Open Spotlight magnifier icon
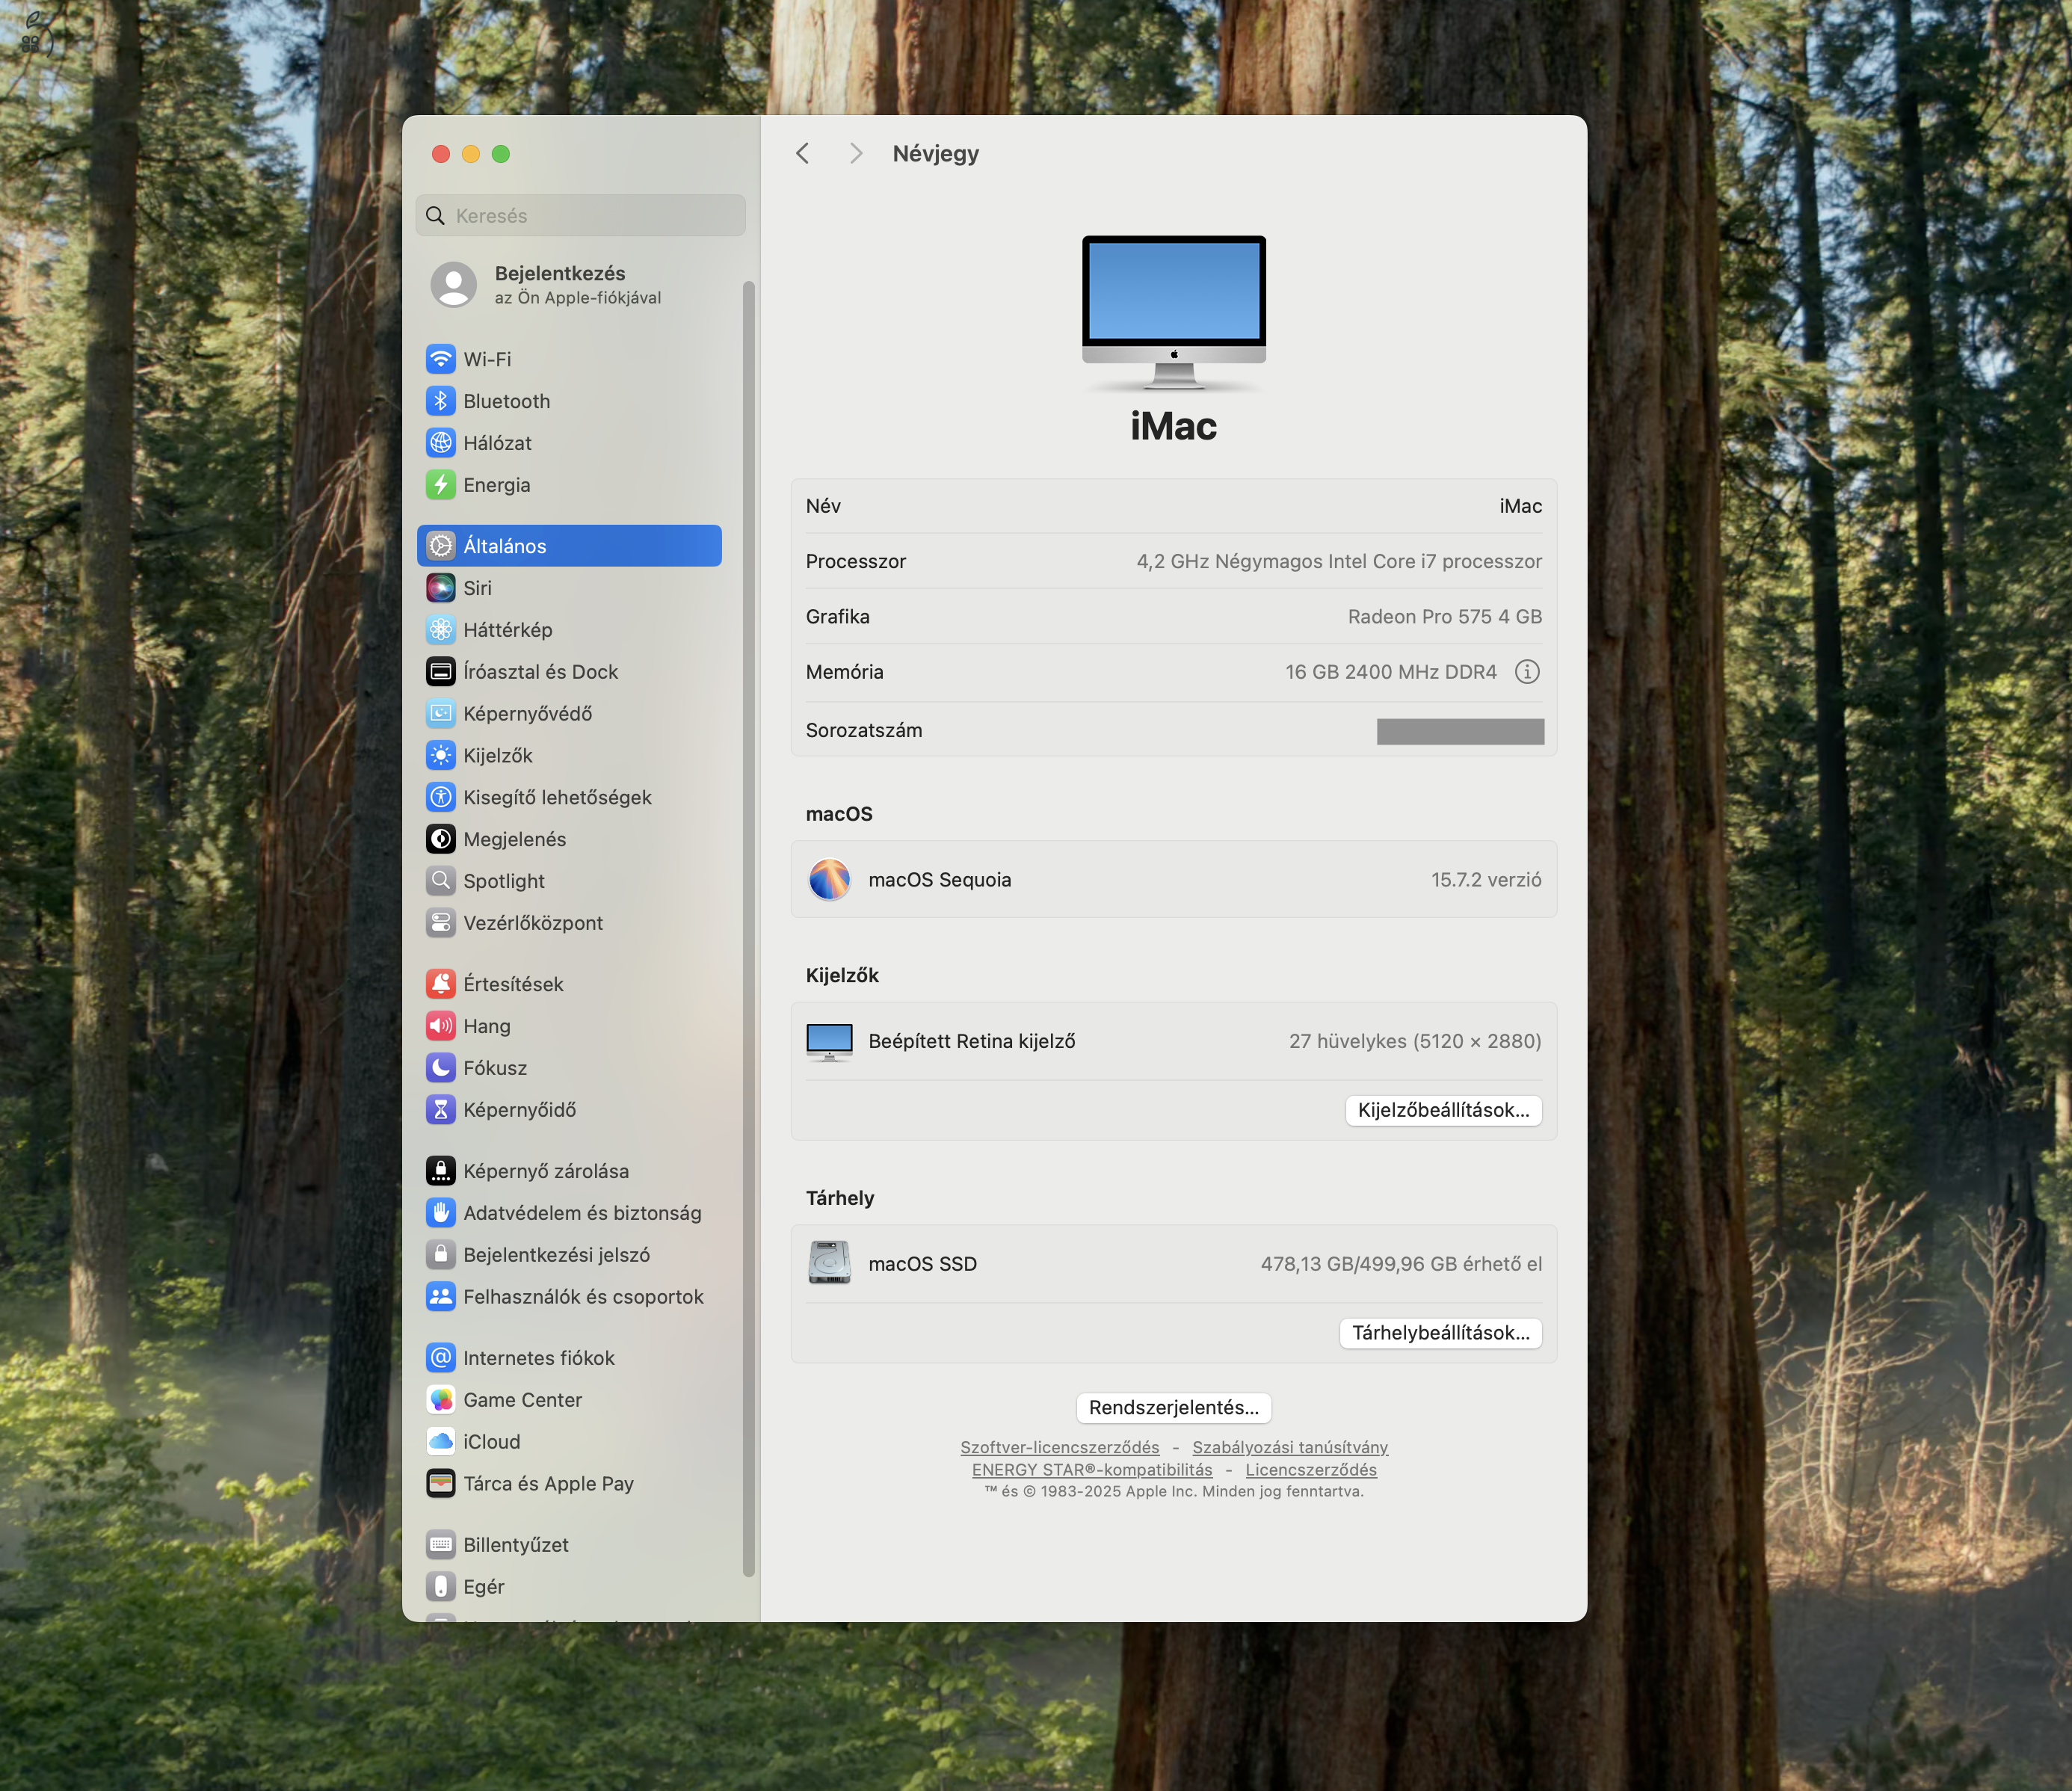The height and width of the screenshot is (1791, 2072). point(440,881)
